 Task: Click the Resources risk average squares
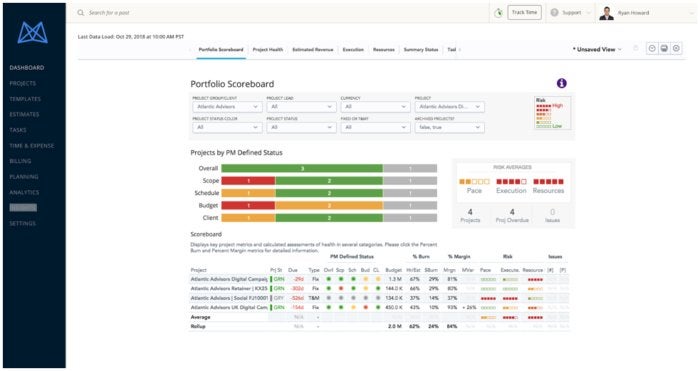(548, 181)
